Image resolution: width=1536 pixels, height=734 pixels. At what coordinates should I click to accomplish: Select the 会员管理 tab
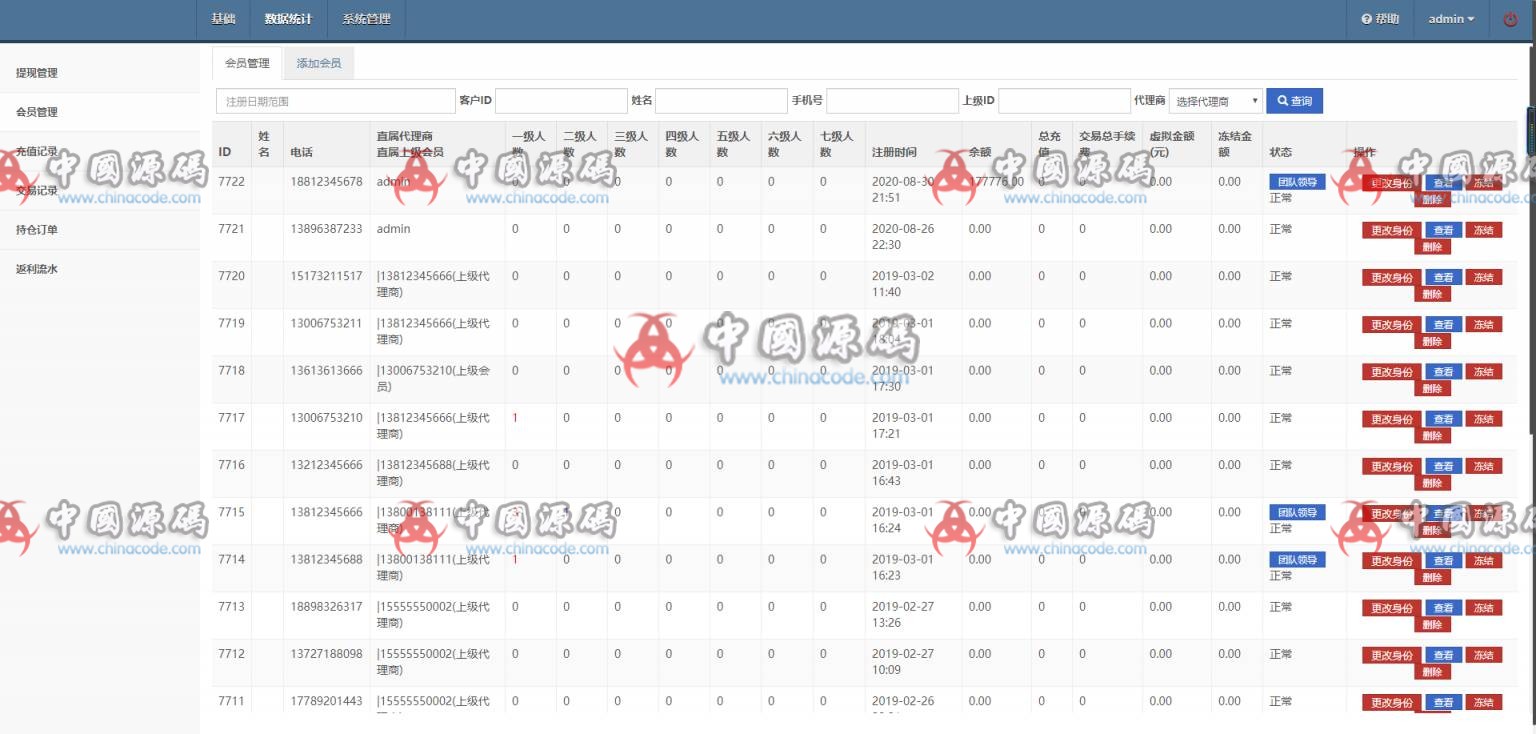(x=247, y=63)
